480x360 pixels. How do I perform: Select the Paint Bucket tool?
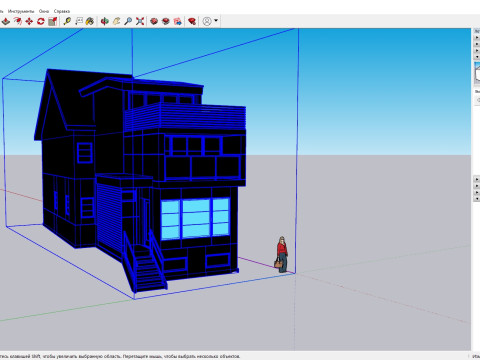90,22
